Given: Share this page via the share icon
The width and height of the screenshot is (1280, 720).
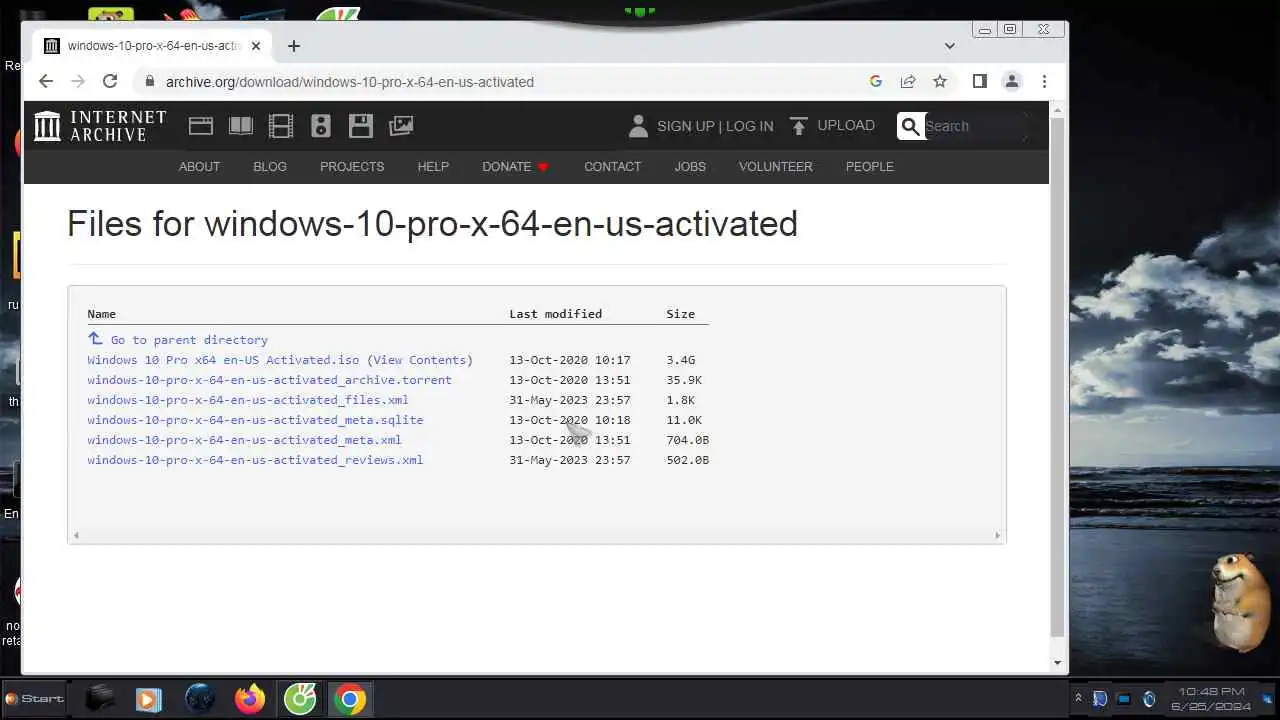Looking at the screenshot, I should [908, 82].
